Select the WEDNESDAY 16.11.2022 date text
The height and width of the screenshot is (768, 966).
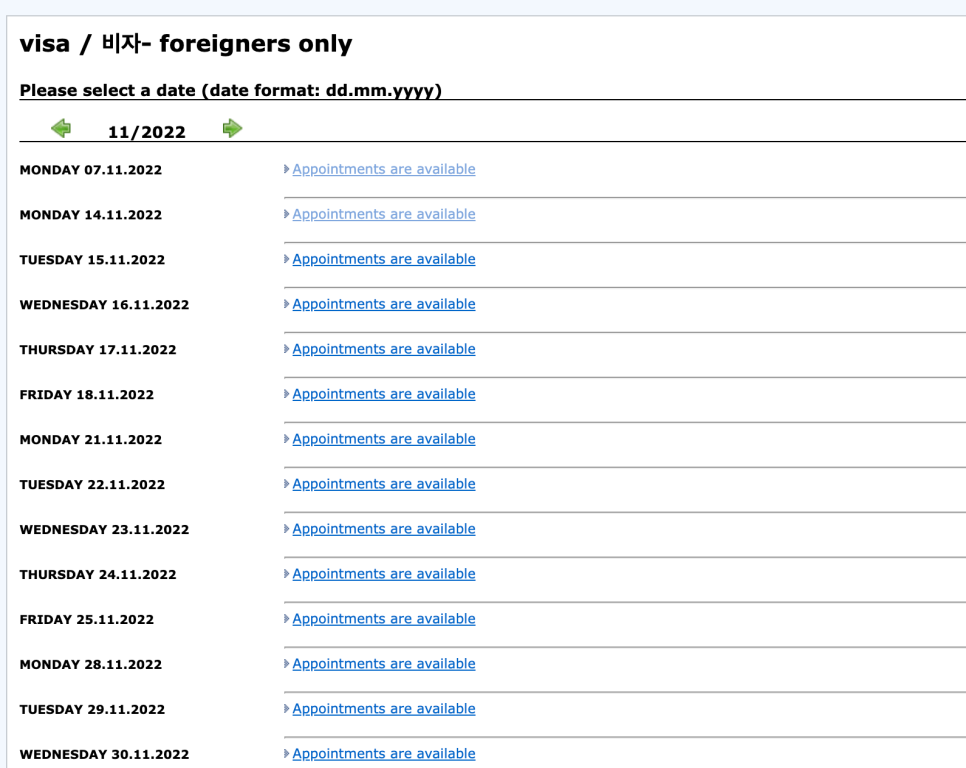point(104,305)
